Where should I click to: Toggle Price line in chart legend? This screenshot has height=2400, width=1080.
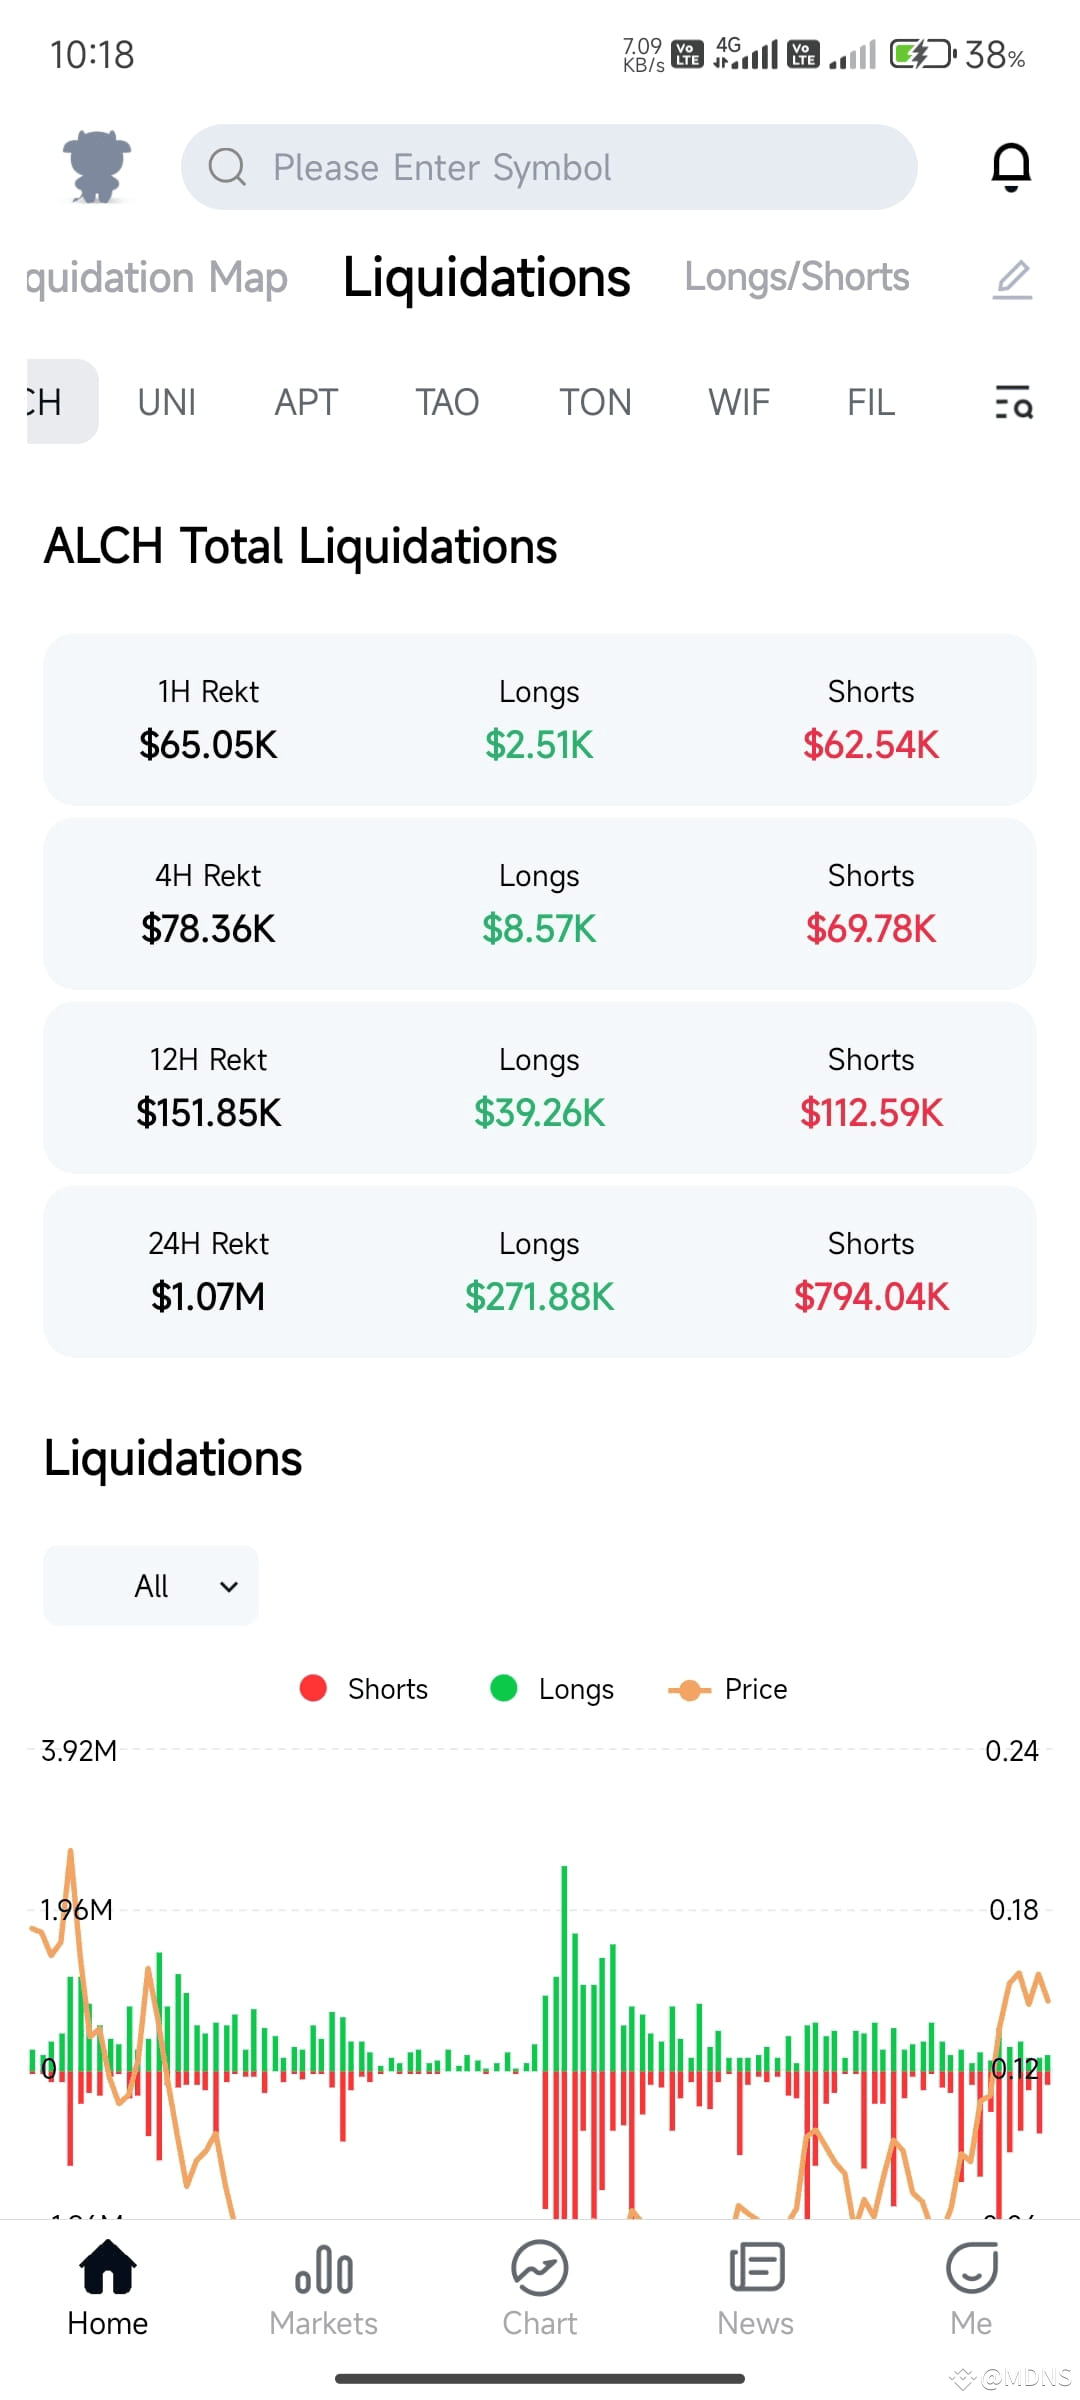727,1689
